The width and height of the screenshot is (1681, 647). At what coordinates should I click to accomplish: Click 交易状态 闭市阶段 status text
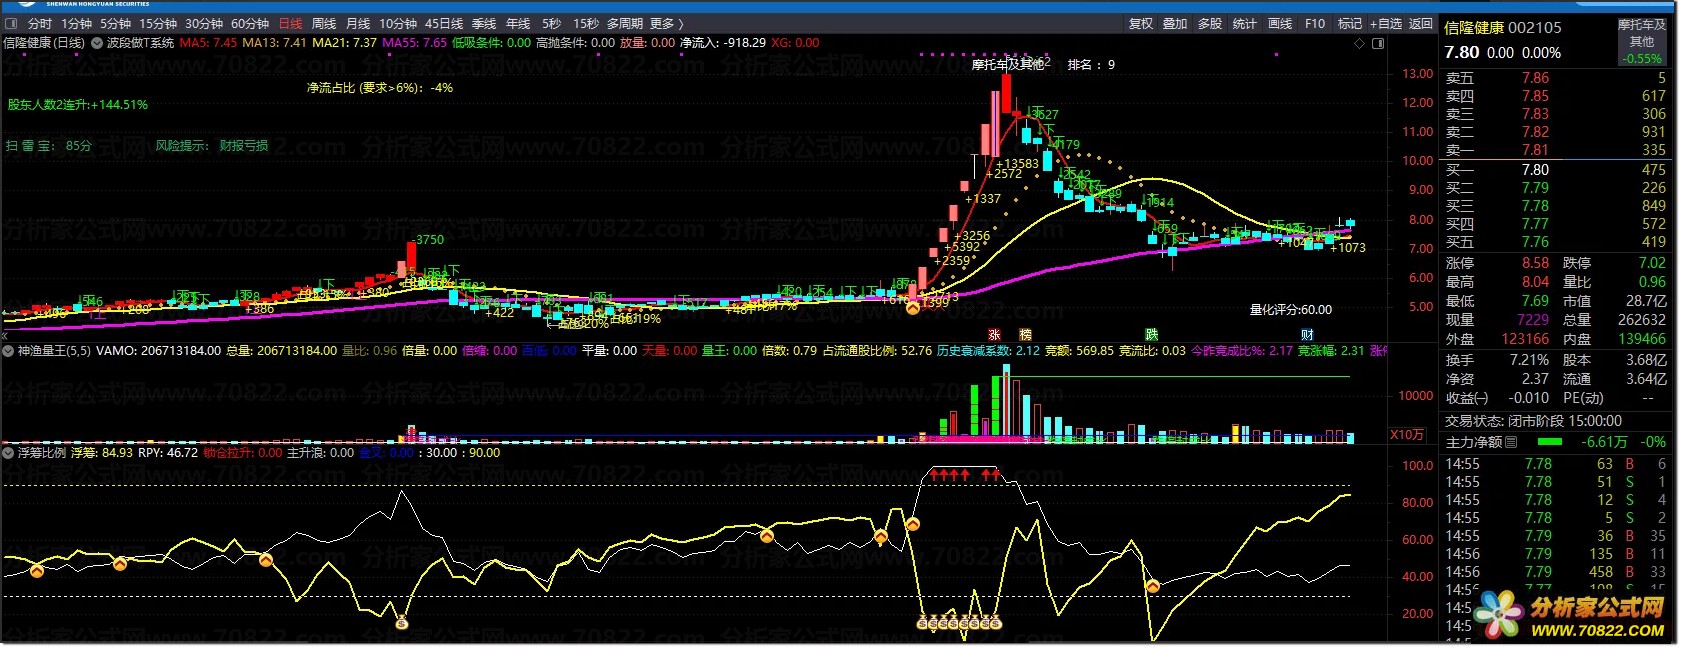pos(1533,422)
